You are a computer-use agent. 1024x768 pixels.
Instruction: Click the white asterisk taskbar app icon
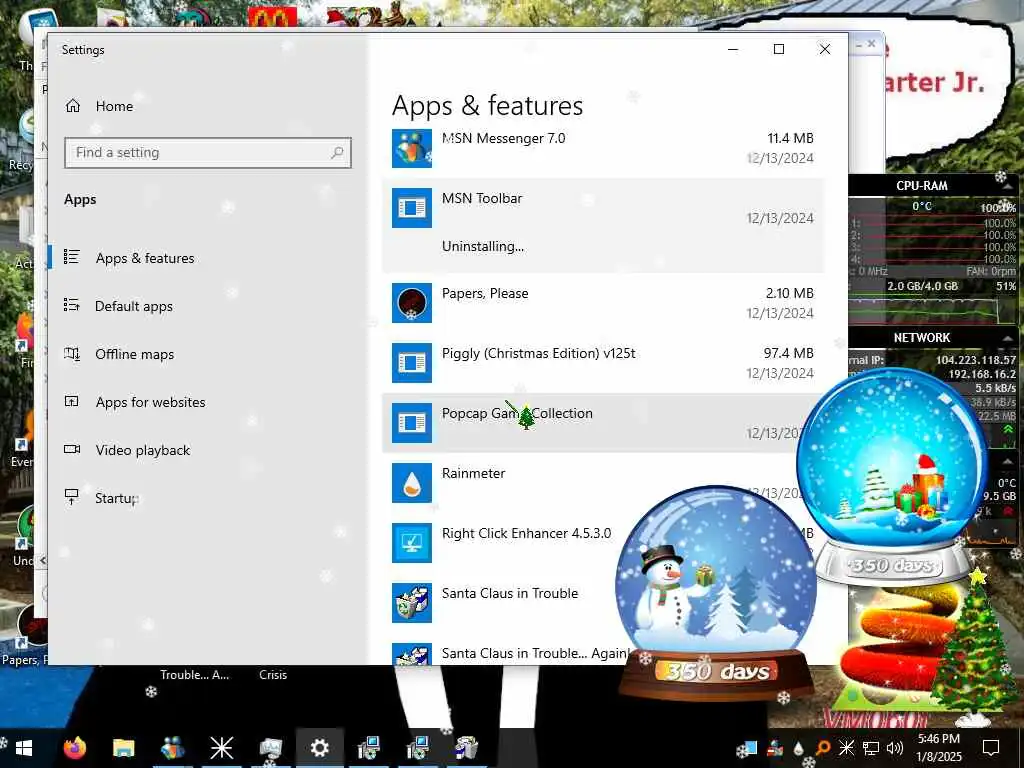(x=221, y=748)
